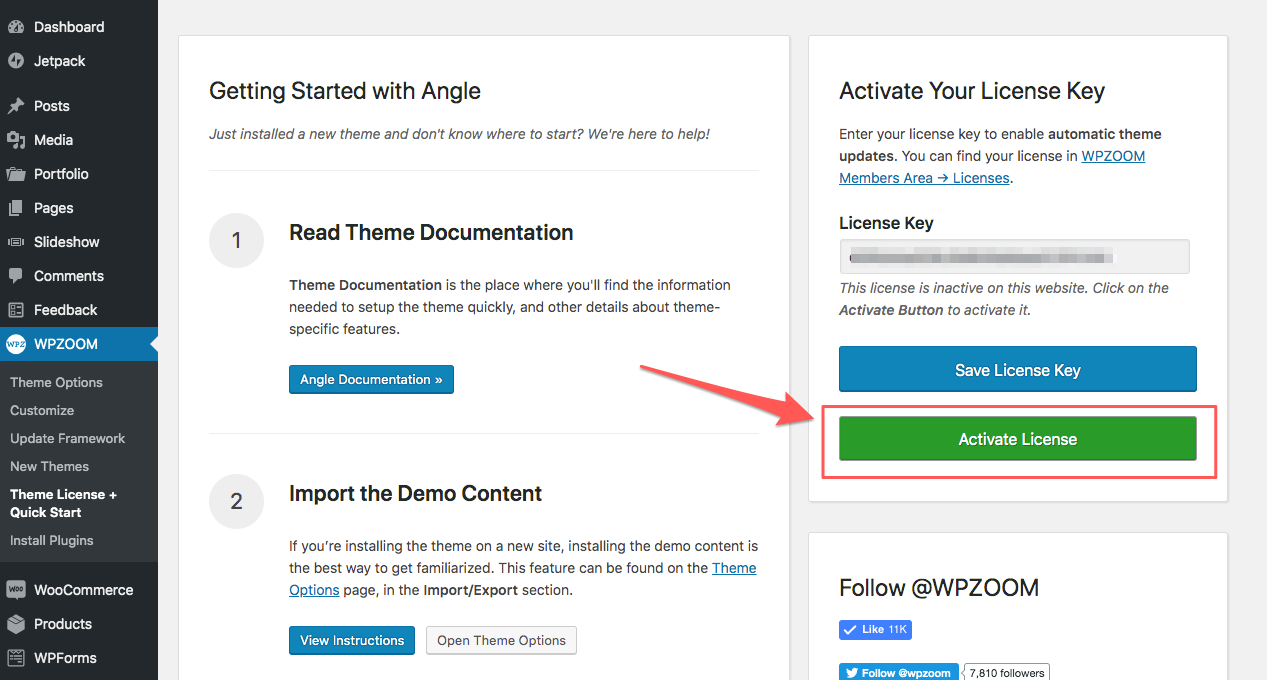Click the WPForms icon in sidebar

coord(16,658)
